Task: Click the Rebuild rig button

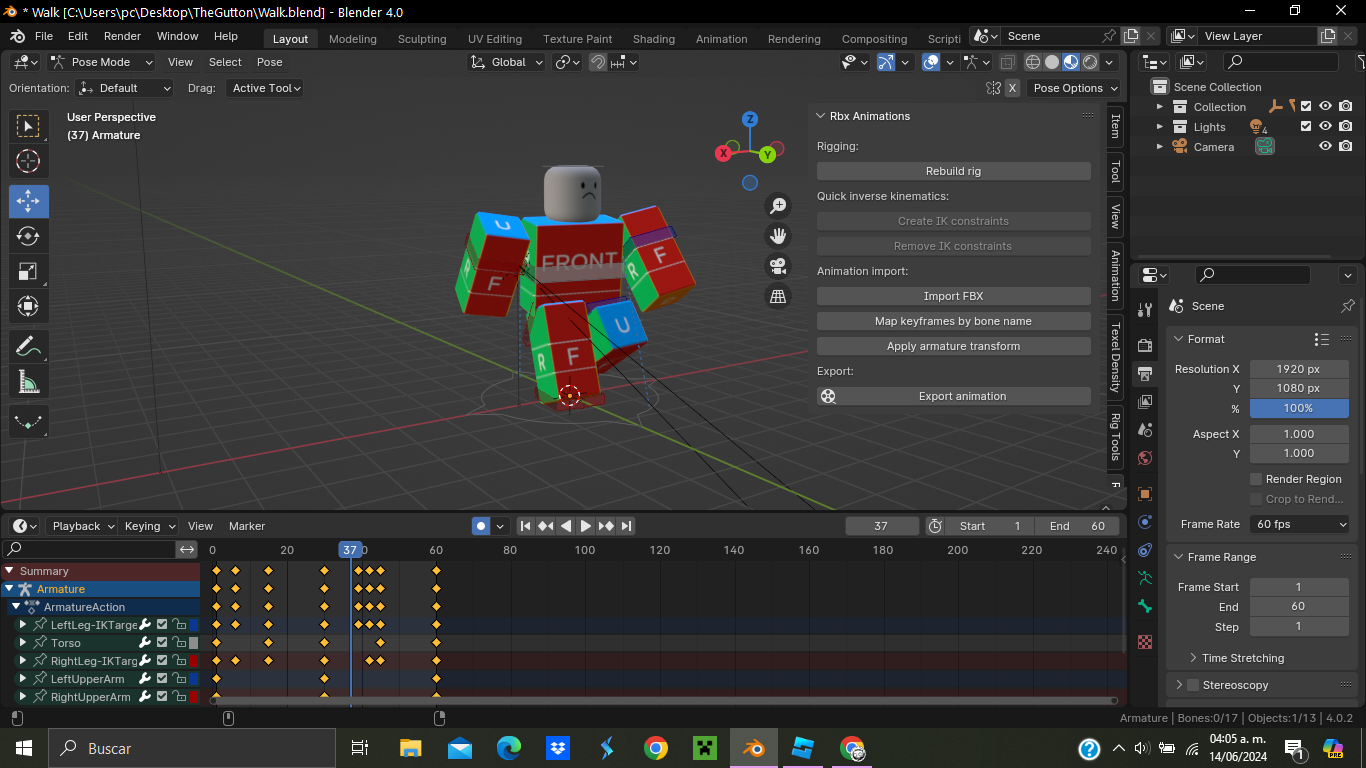Action: pos(953,171)
